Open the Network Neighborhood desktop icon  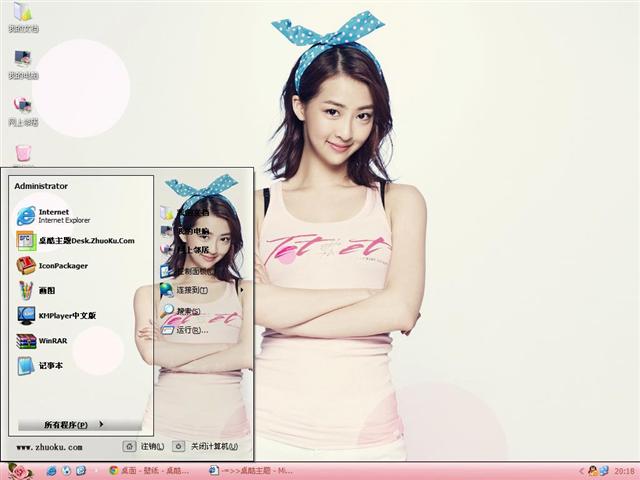(23, 111)
